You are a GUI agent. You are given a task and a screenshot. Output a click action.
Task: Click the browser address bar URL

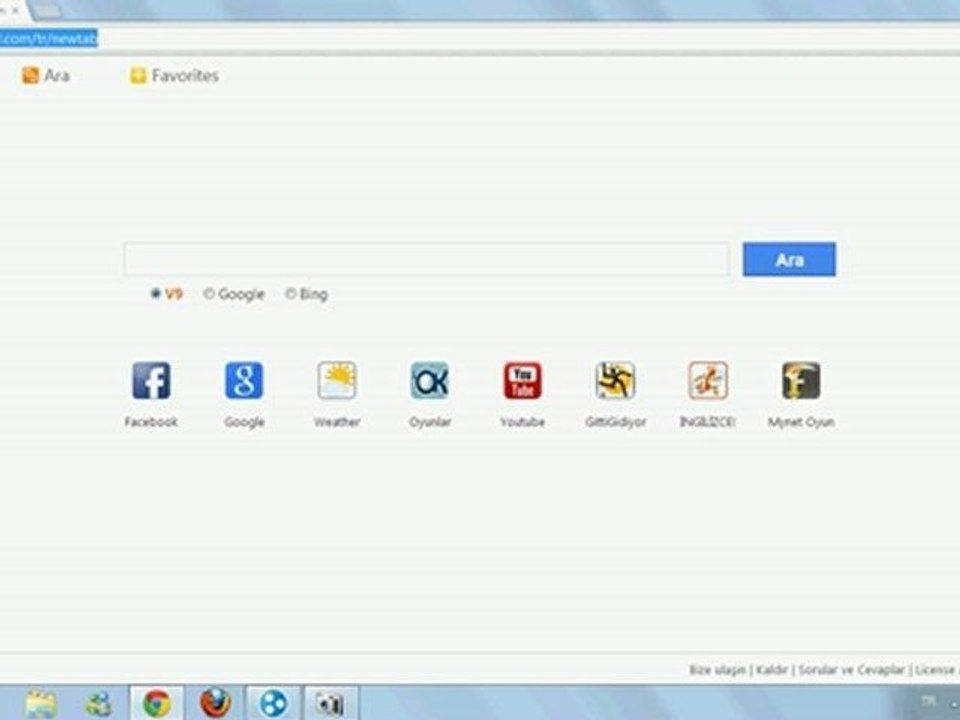[x=49, y=39]
